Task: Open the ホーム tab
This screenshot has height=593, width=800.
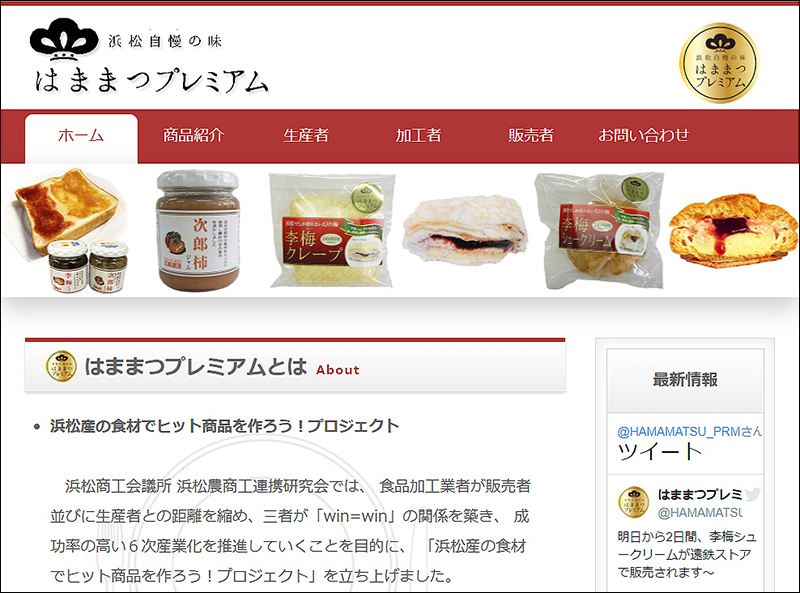Action: (81, 138)
